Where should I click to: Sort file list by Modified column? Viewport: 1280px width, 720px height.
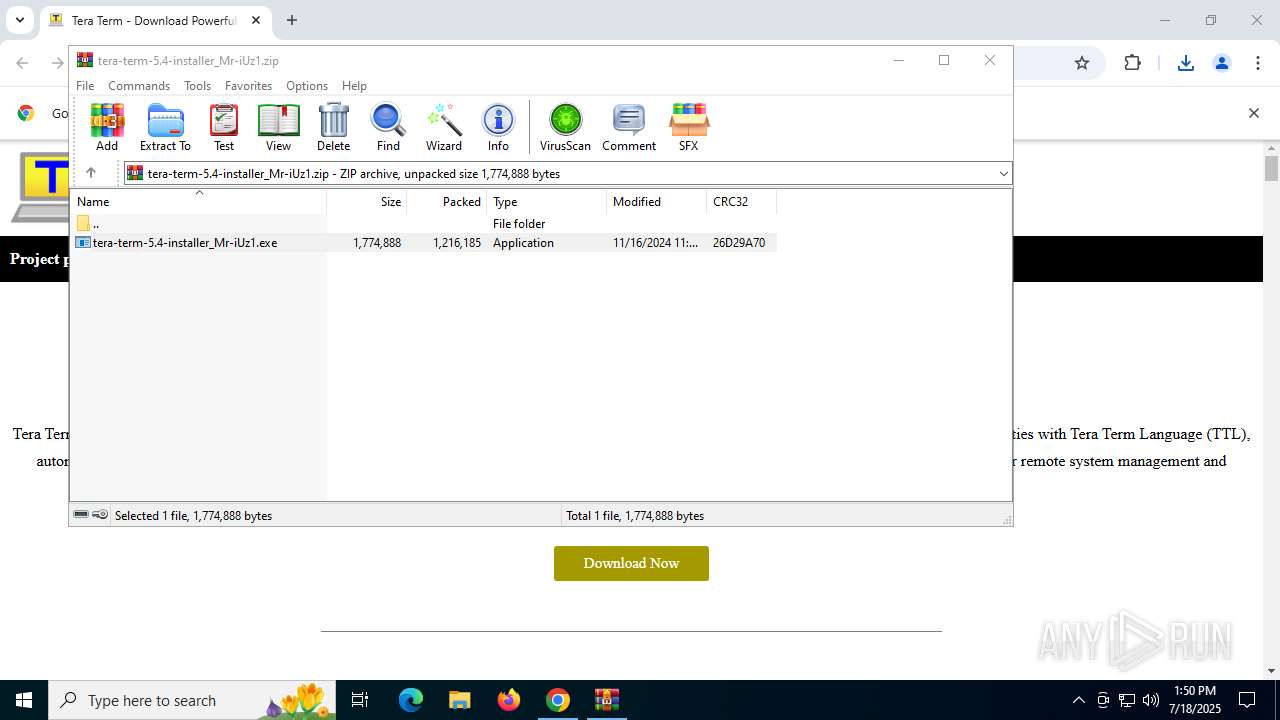(x=657, y=202)
